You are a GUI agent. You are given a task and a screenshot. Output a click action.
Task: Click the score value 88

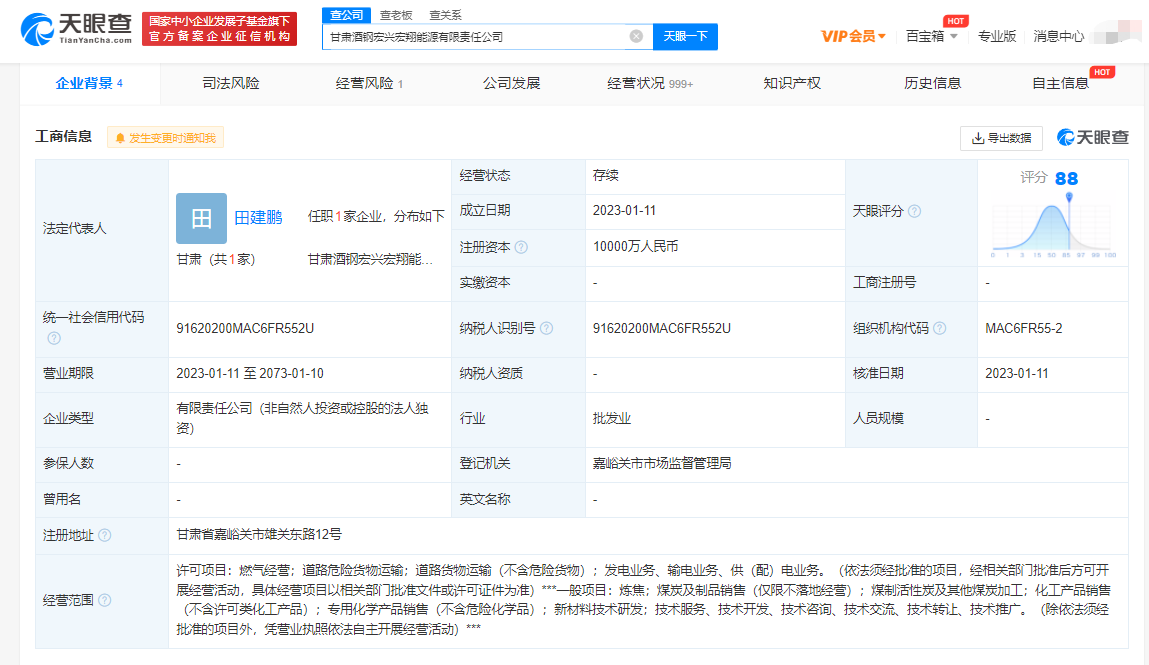[x=1066, y=178]
